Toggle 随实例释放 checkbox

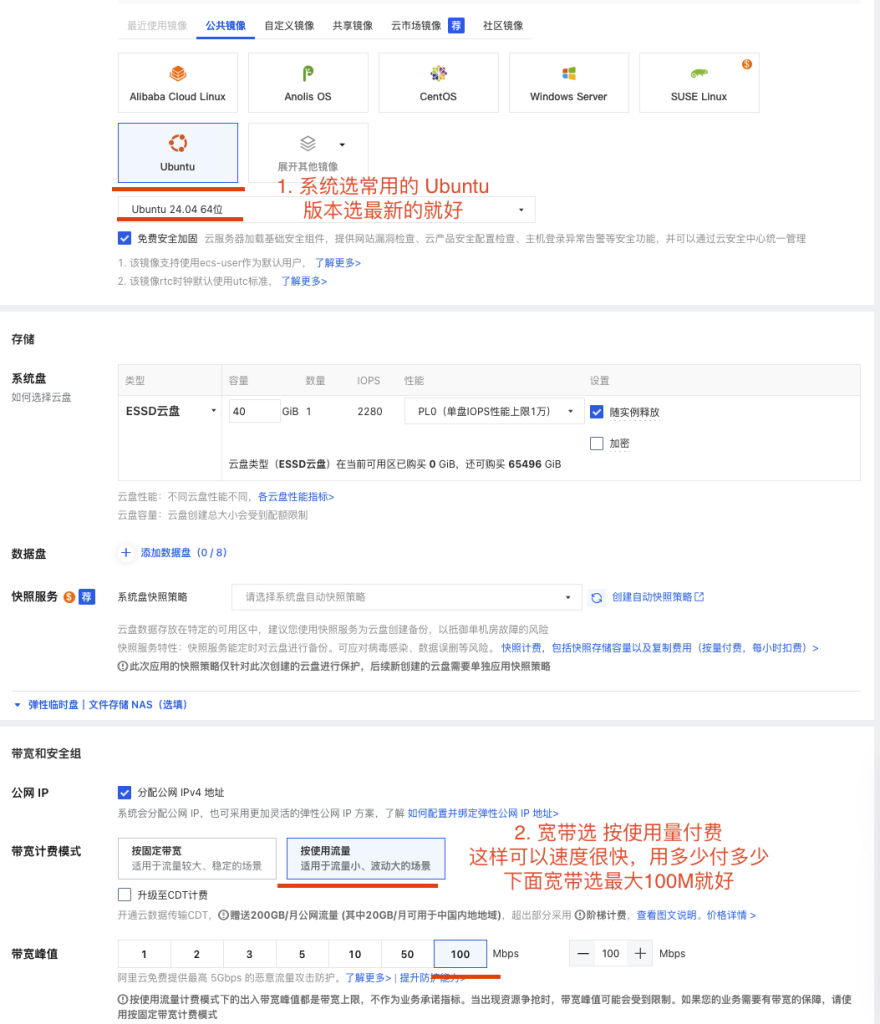[596, 412]
